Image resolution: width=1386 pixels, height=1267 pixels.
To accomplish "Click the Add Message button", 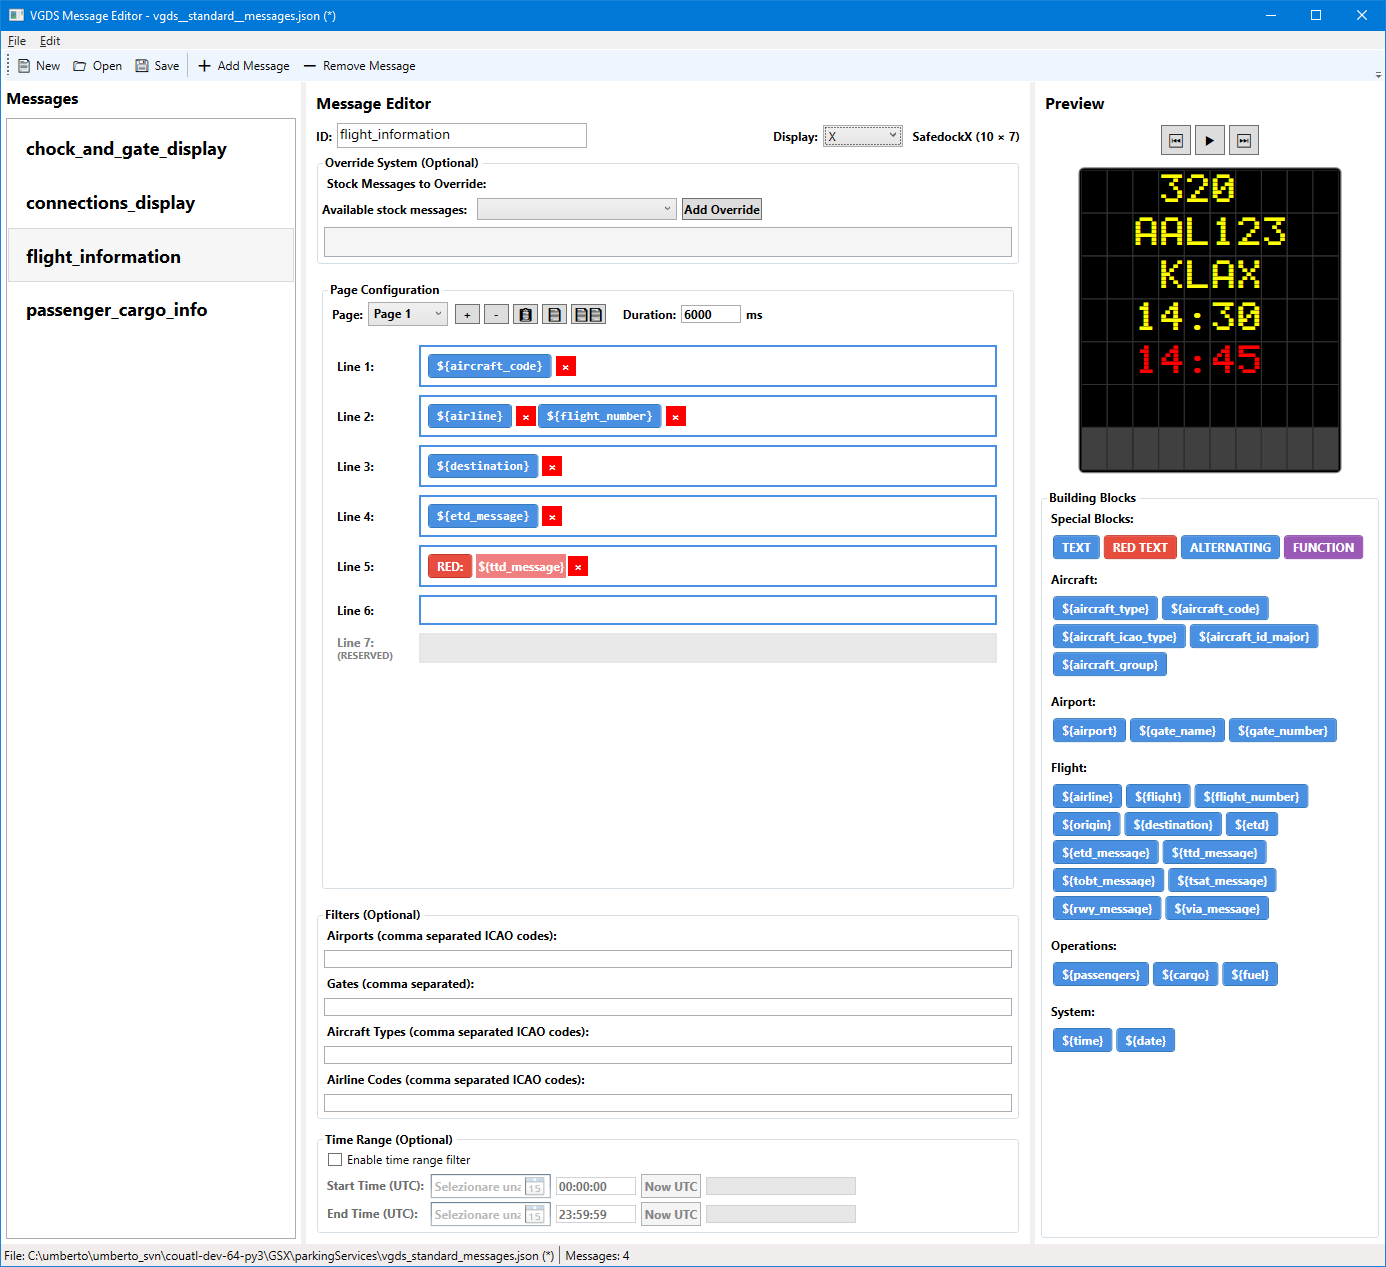I will coord(244,66).
